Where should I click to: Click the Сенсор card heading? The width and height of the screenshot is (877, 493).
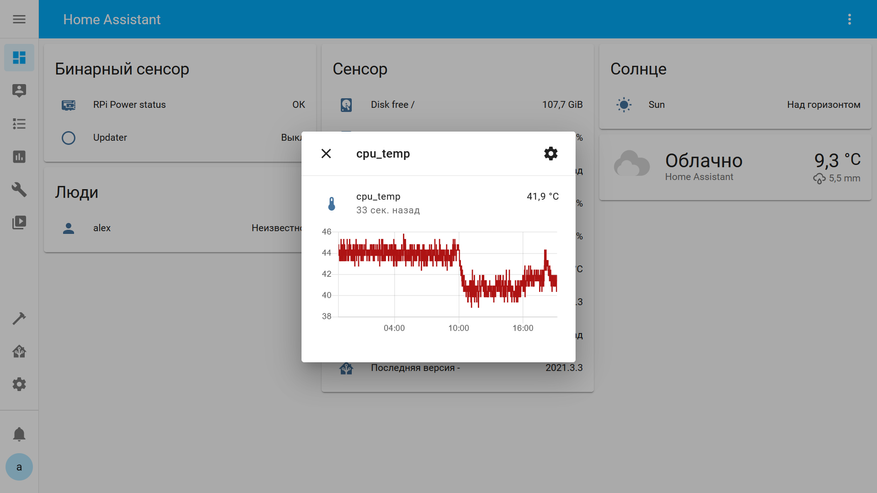point(360,69)
